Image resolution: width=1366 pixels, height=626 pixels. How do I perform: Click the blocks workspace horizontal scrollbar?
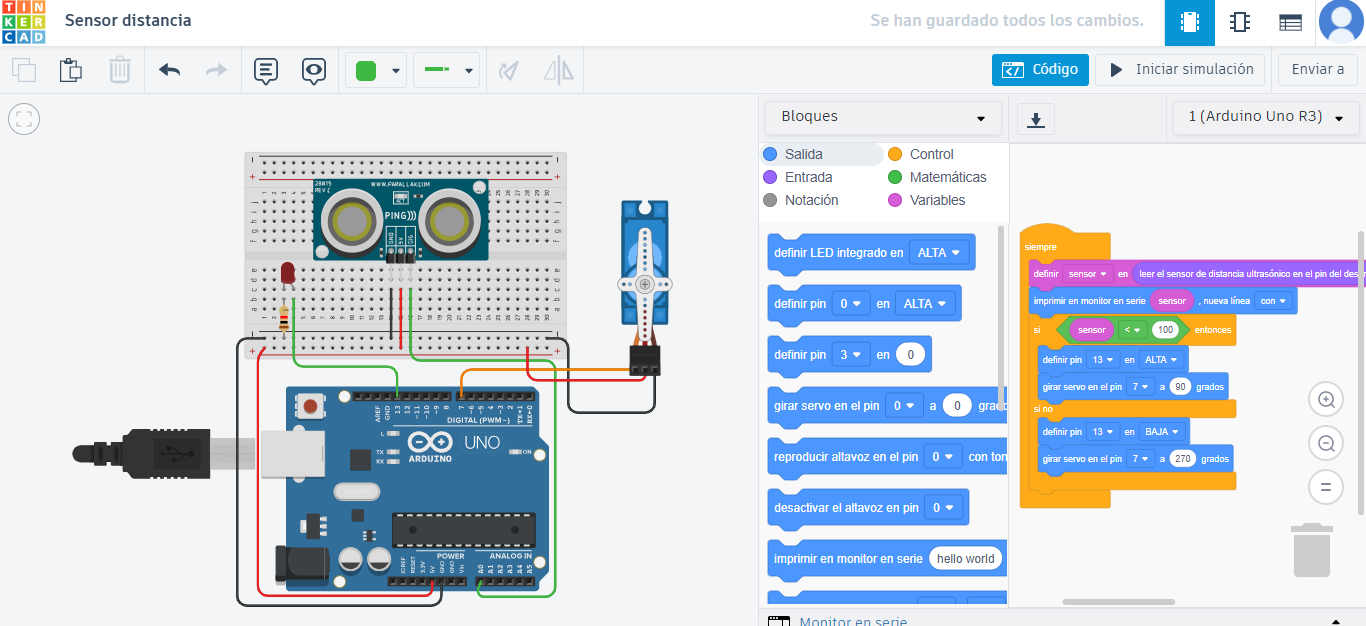coord(1118,602)
